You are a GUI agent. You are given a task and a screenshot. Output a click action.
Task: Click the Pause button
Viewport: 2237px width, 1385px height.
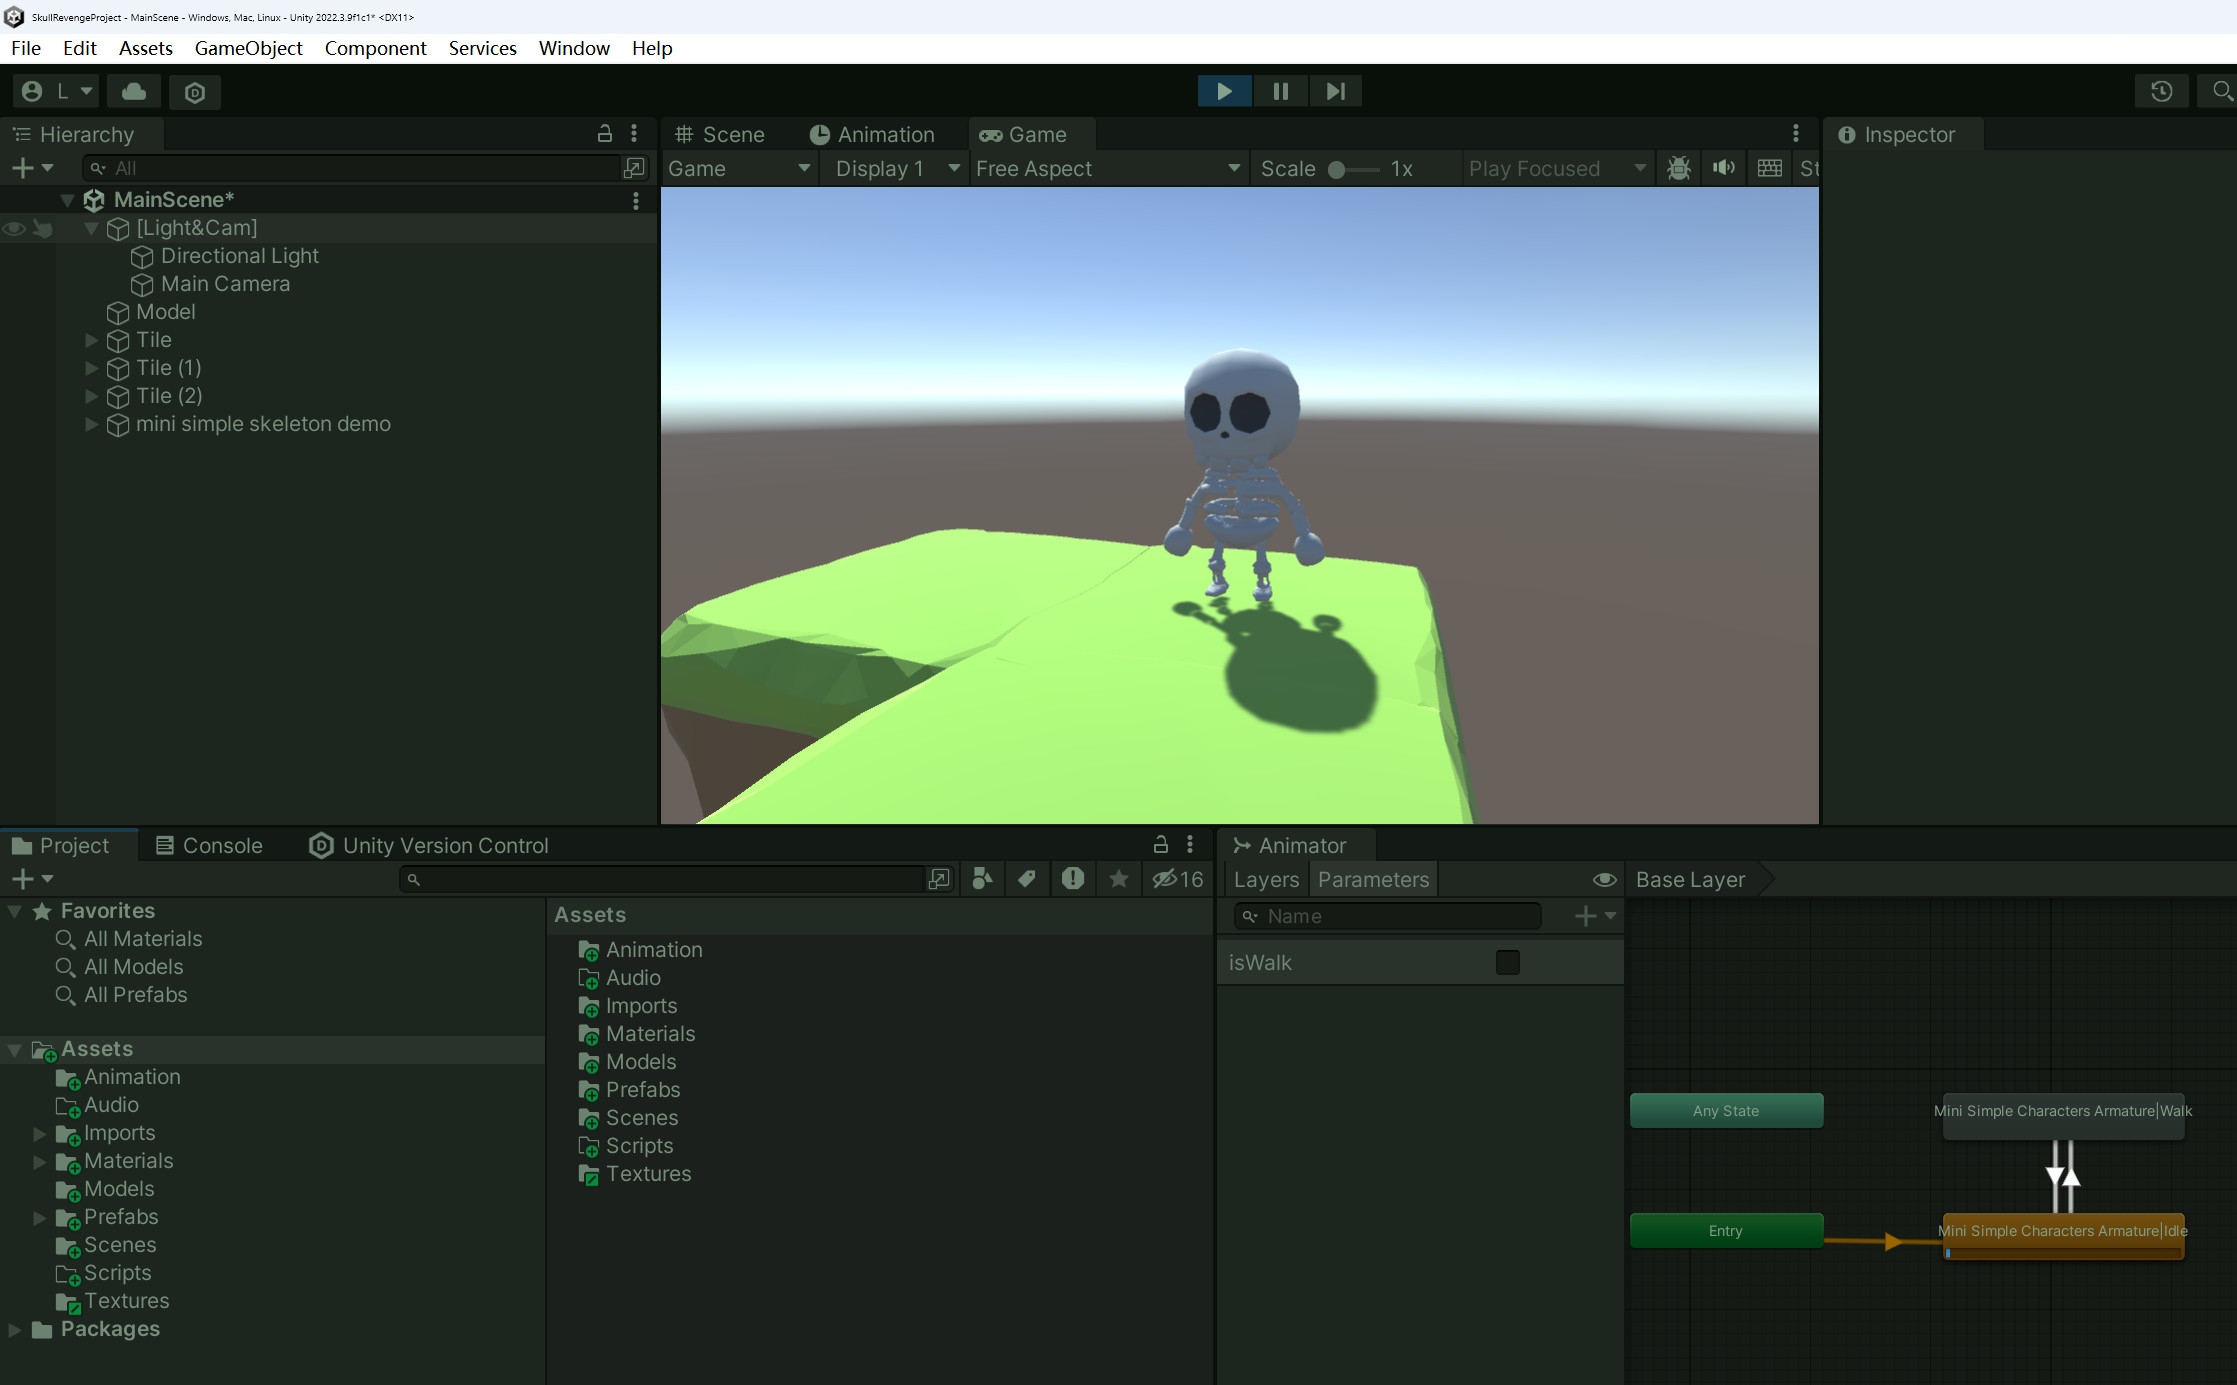point(1280,91)
